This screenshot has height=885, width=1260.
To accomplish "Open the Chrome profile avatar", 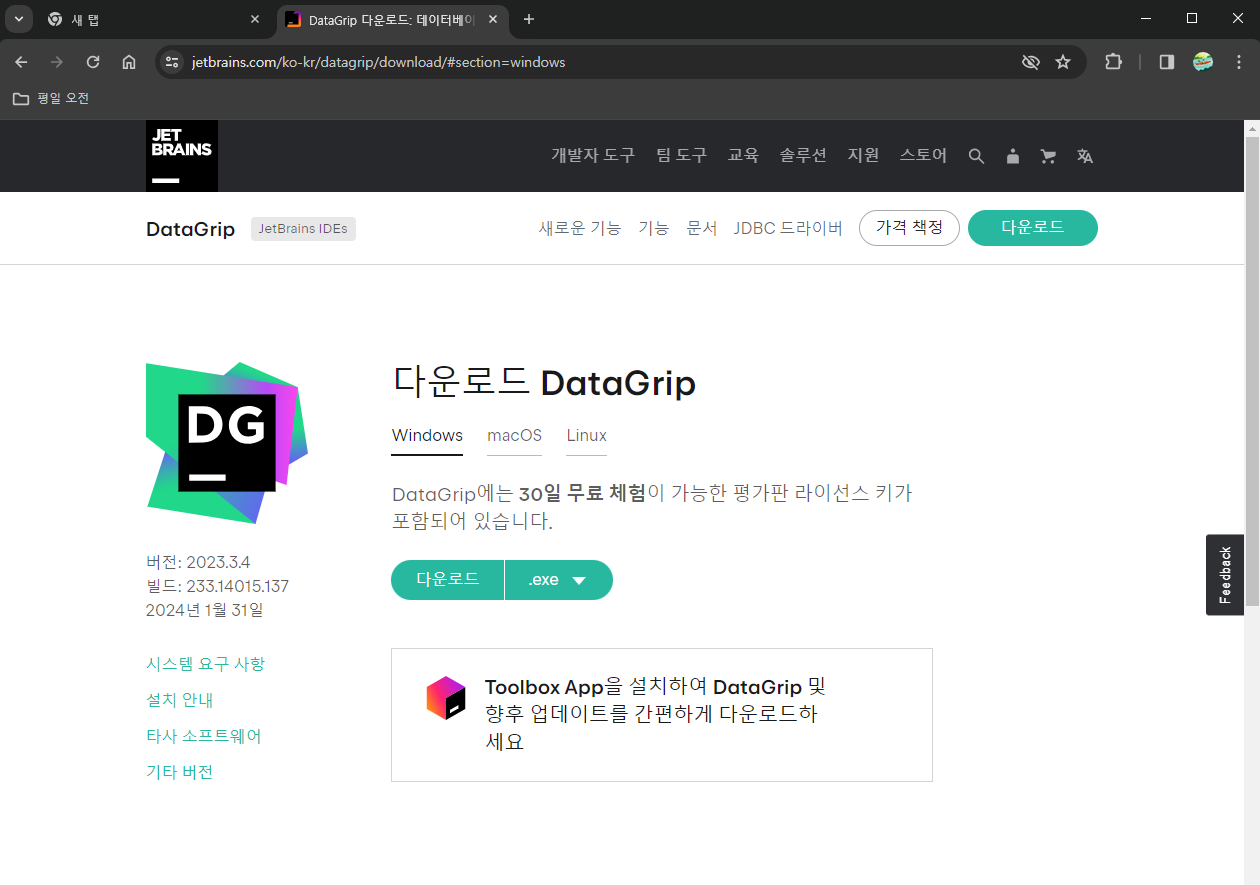I will coord(1203,62).
